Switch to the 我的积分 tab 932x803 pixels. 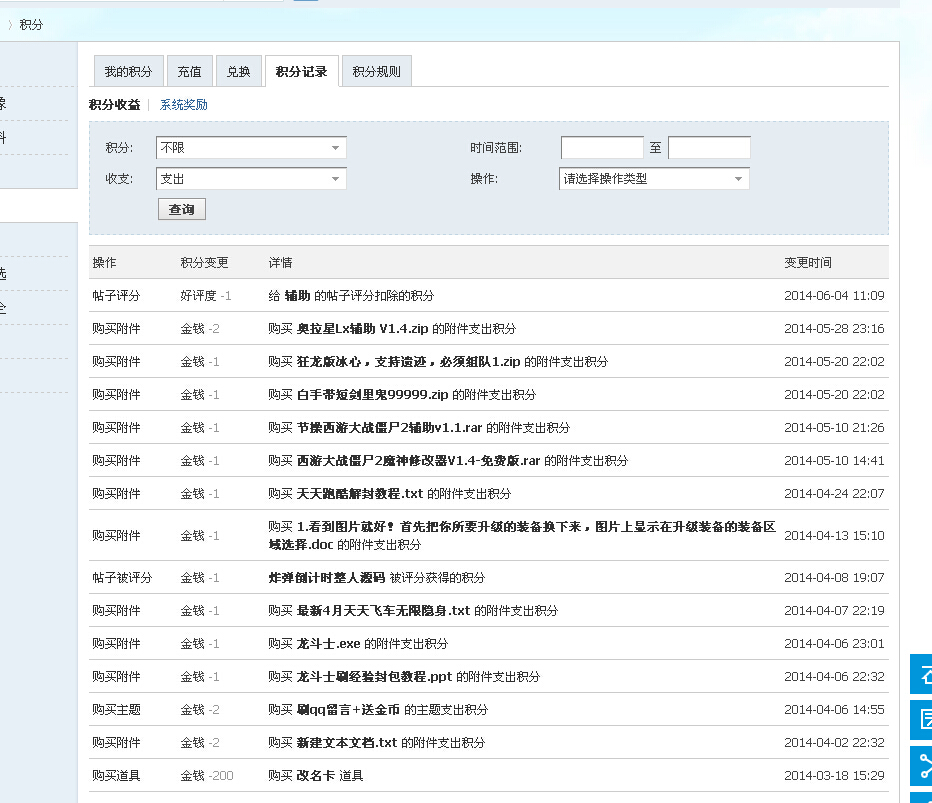(128, 71)
